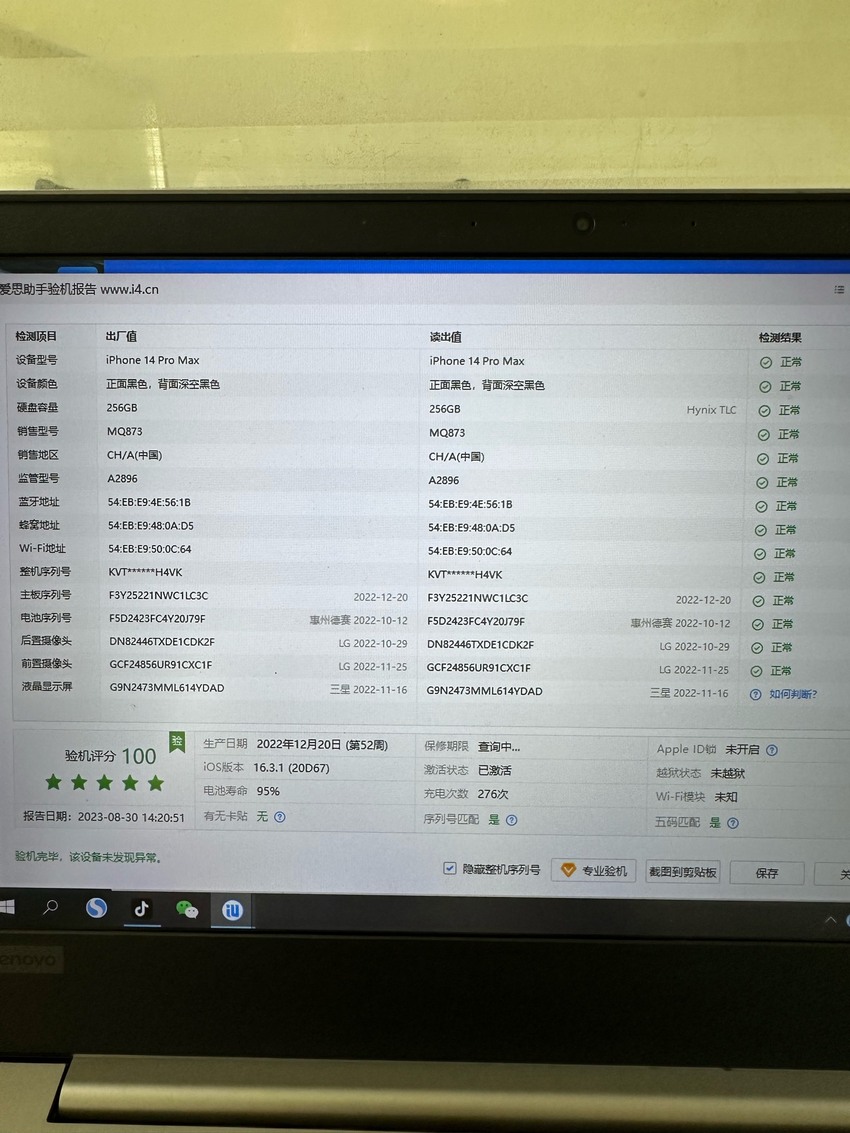Click the 充电次数 value 276次

coord(493,794)
